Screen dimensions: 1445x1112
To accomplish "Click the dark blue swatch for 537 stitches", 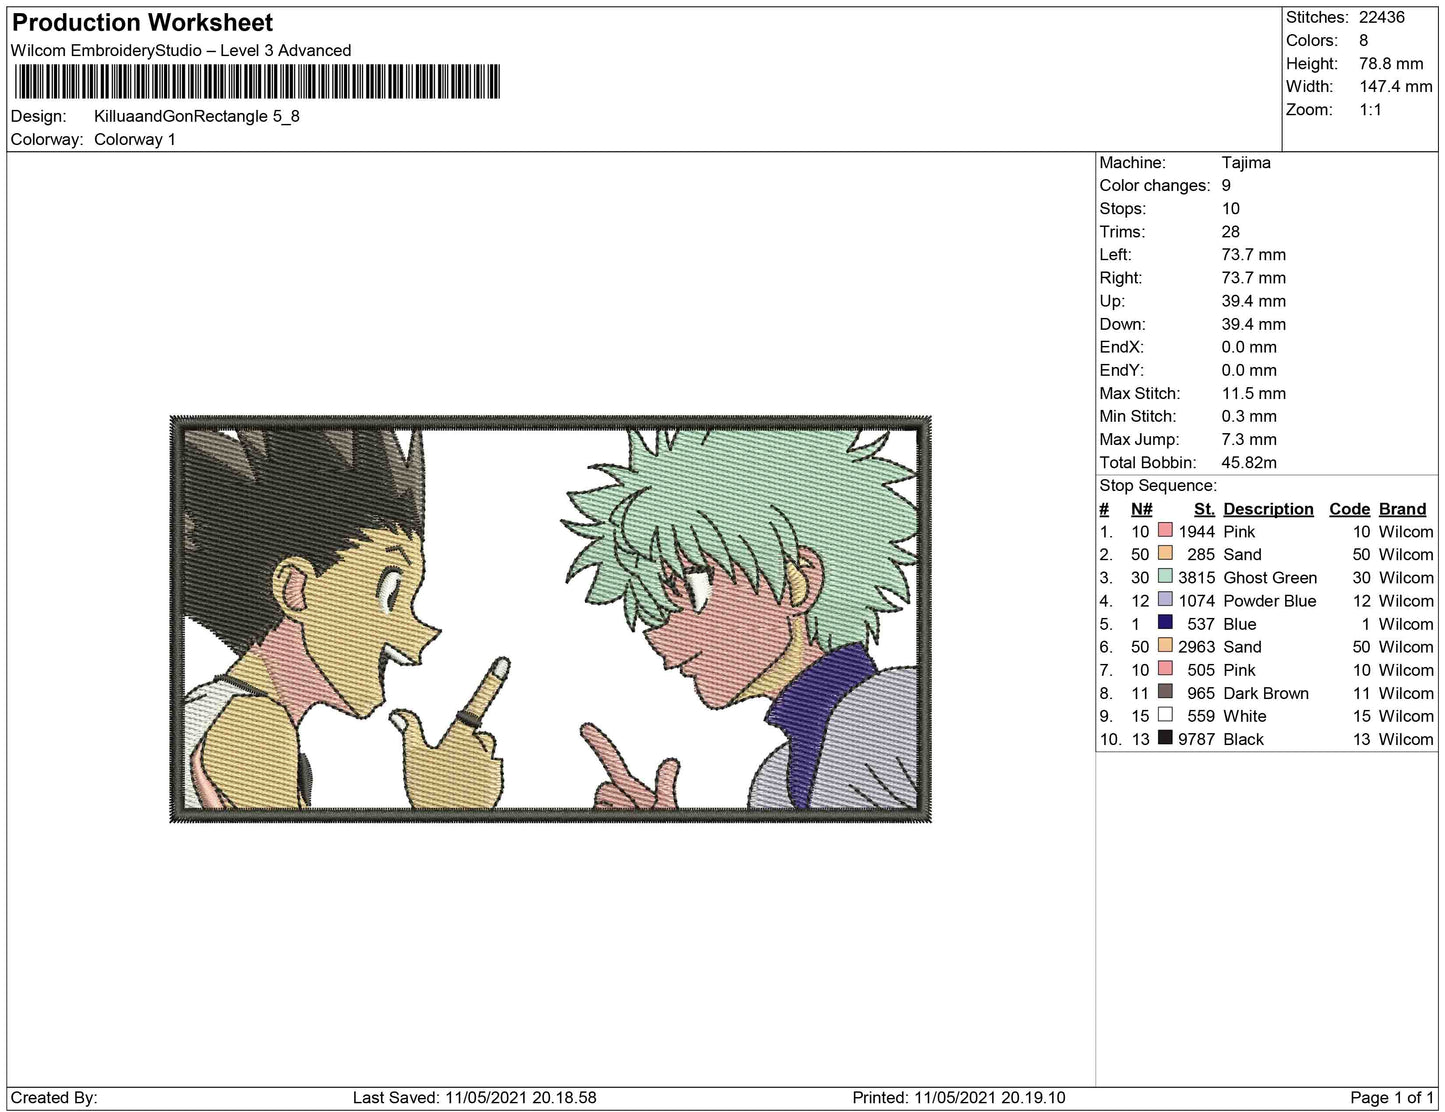I will point(1165,623).
